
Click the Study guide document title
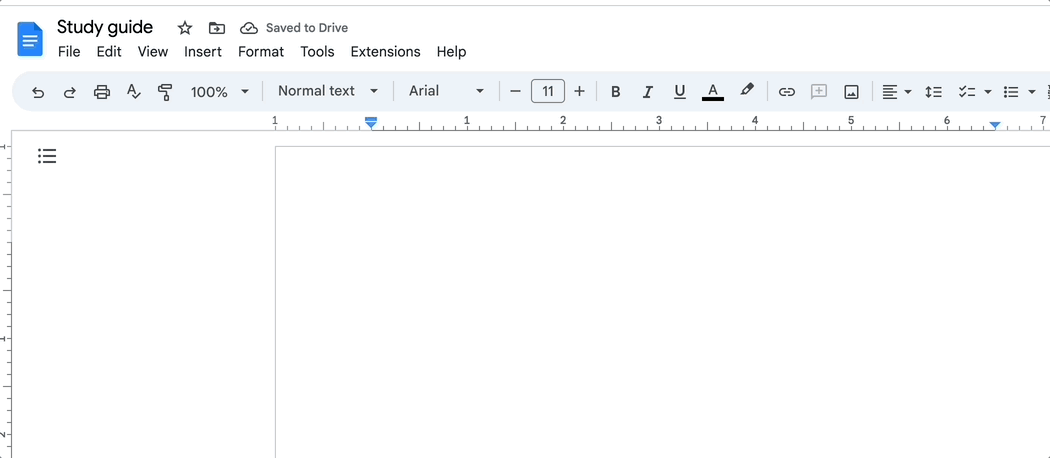pyautogui.click(x=105, y=27)
